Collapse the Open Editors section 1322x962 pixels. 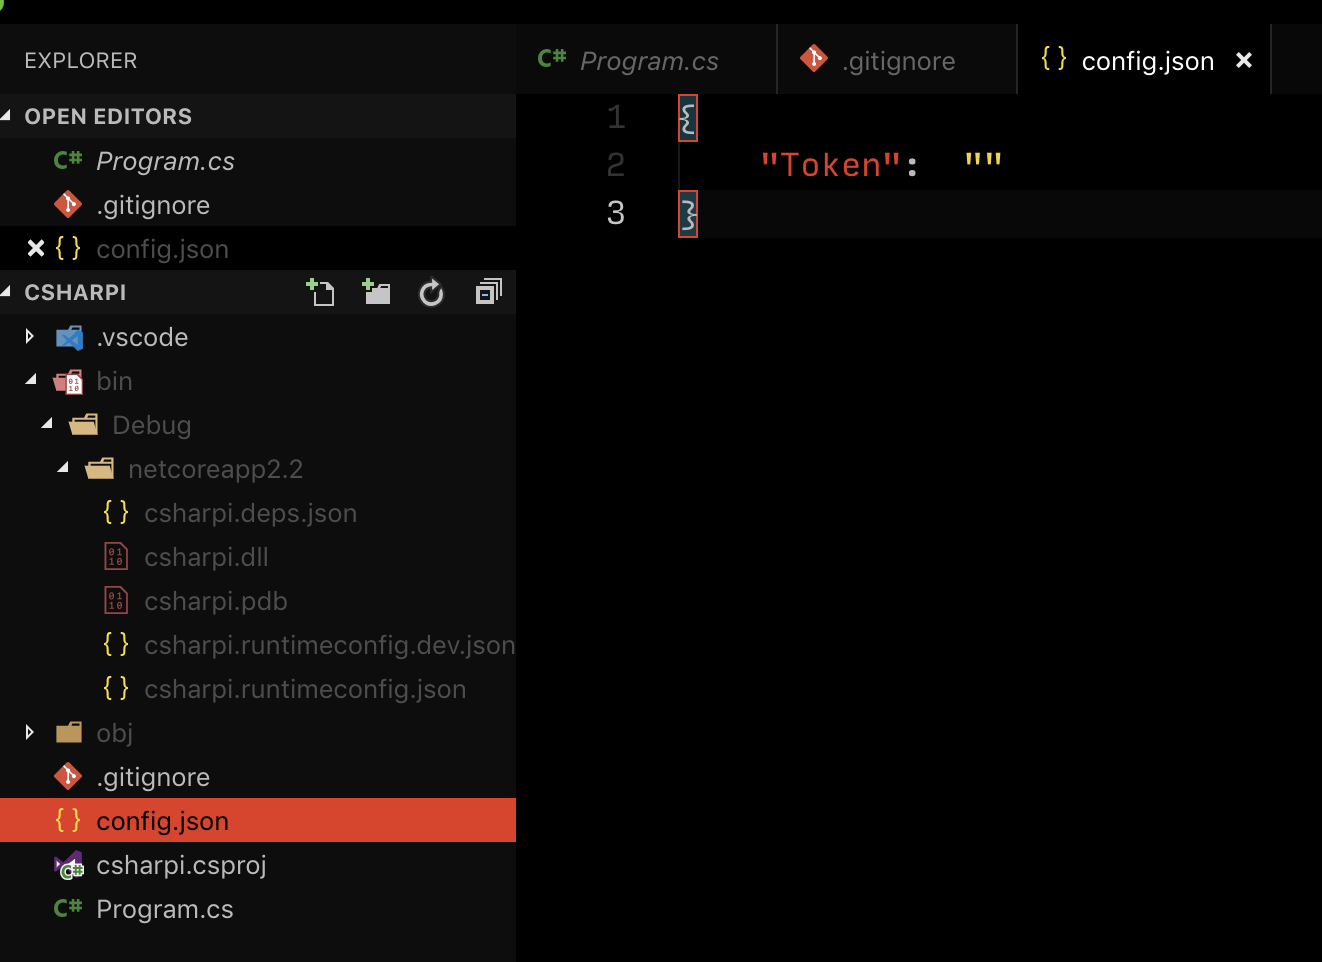pyautogui.click(x=7, y=116)
